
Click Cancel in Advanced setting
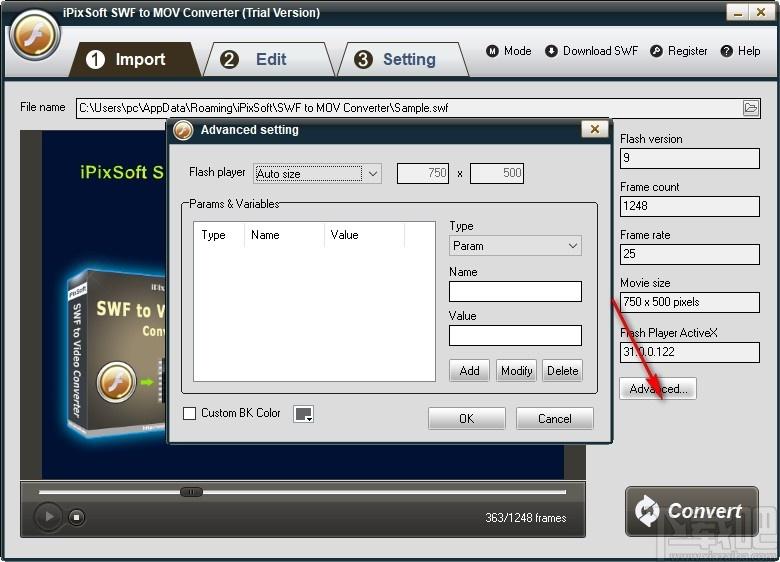click(x=555, y=418)
